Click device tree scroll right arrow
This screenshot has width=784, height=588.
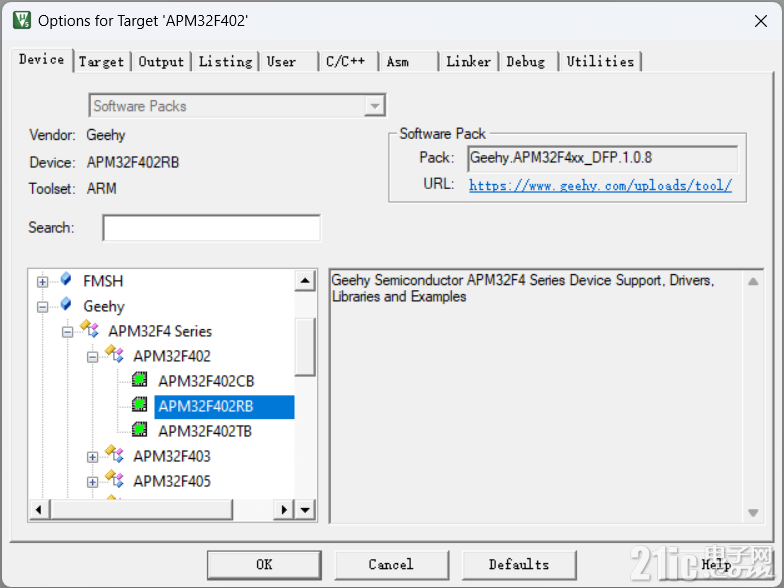click(x=284, y=510)
